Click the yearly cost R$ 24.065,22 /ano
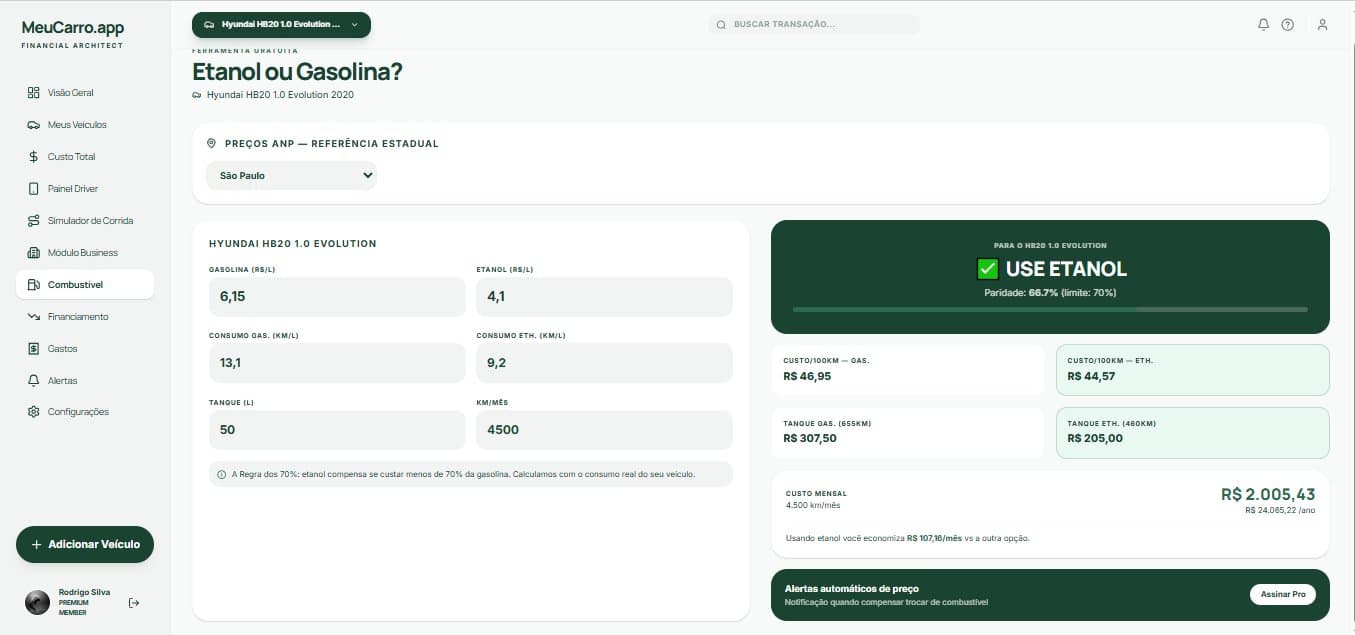 pyautogui.click(x=1280, y=510)
